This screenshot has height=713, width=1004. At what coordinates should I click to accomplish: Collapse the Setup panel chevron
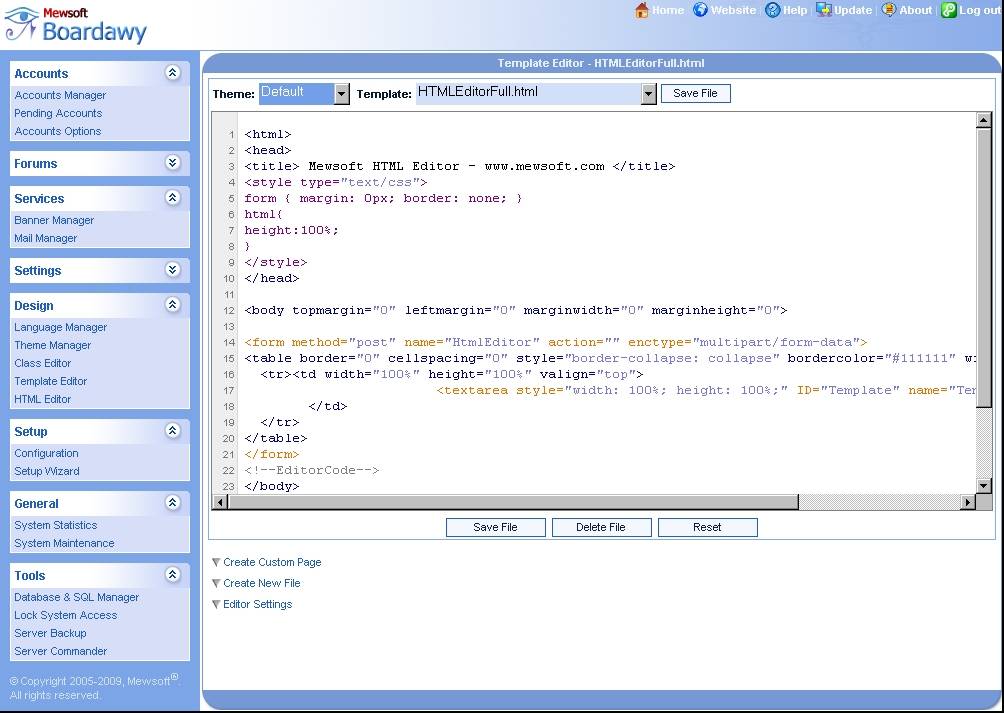pos(172,431)
